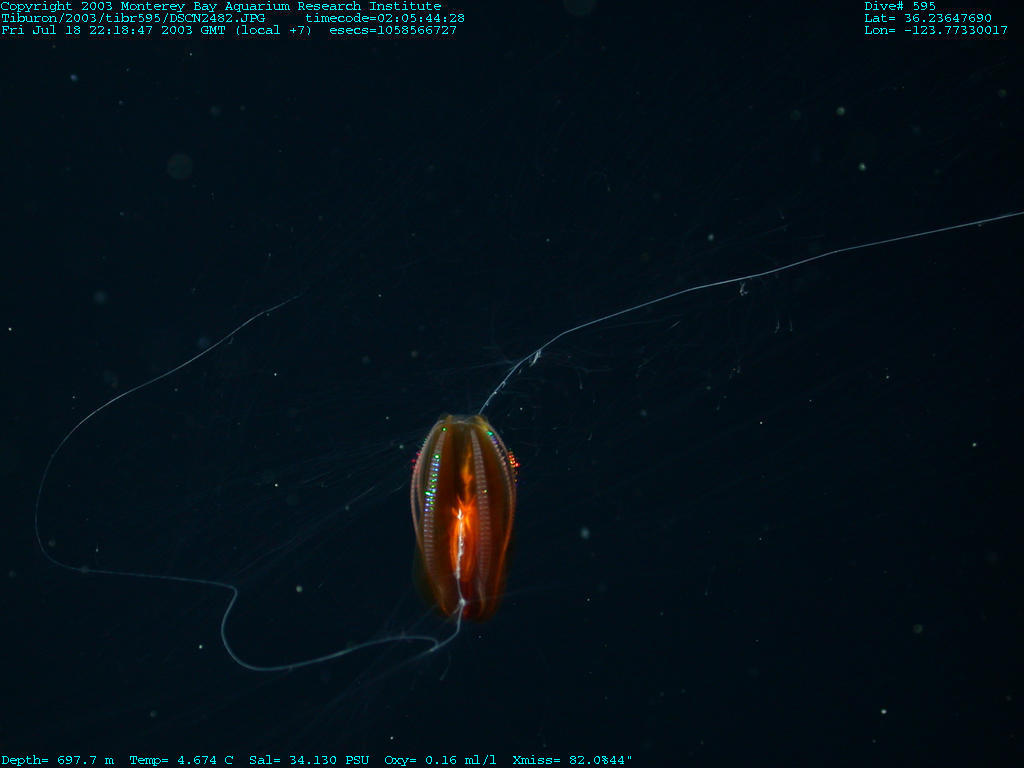
Task: Click the bright white center of the jelly
Action: tap(460, 515)
